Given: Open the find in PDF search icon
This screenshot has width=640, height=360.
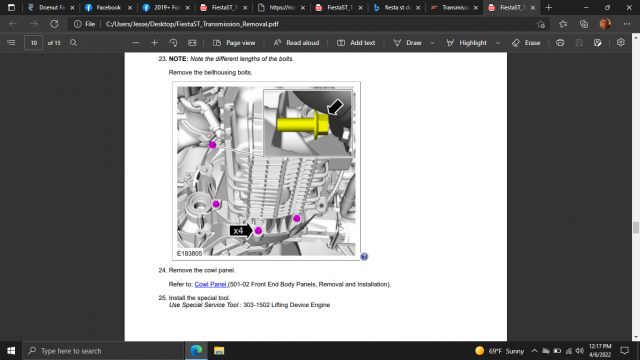Looking at the screenshot, I should (73, 42).
